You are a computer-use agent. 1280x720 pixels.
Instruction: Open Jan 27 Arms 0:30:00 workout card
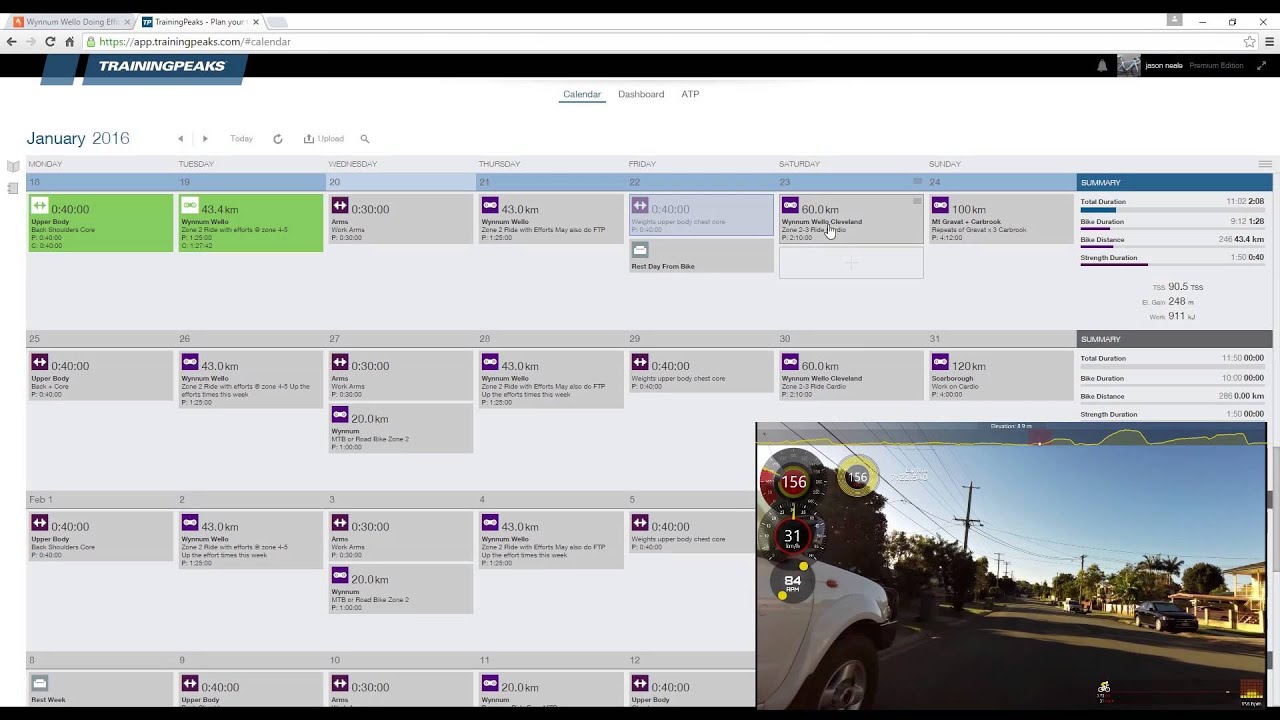click(401, 376)
